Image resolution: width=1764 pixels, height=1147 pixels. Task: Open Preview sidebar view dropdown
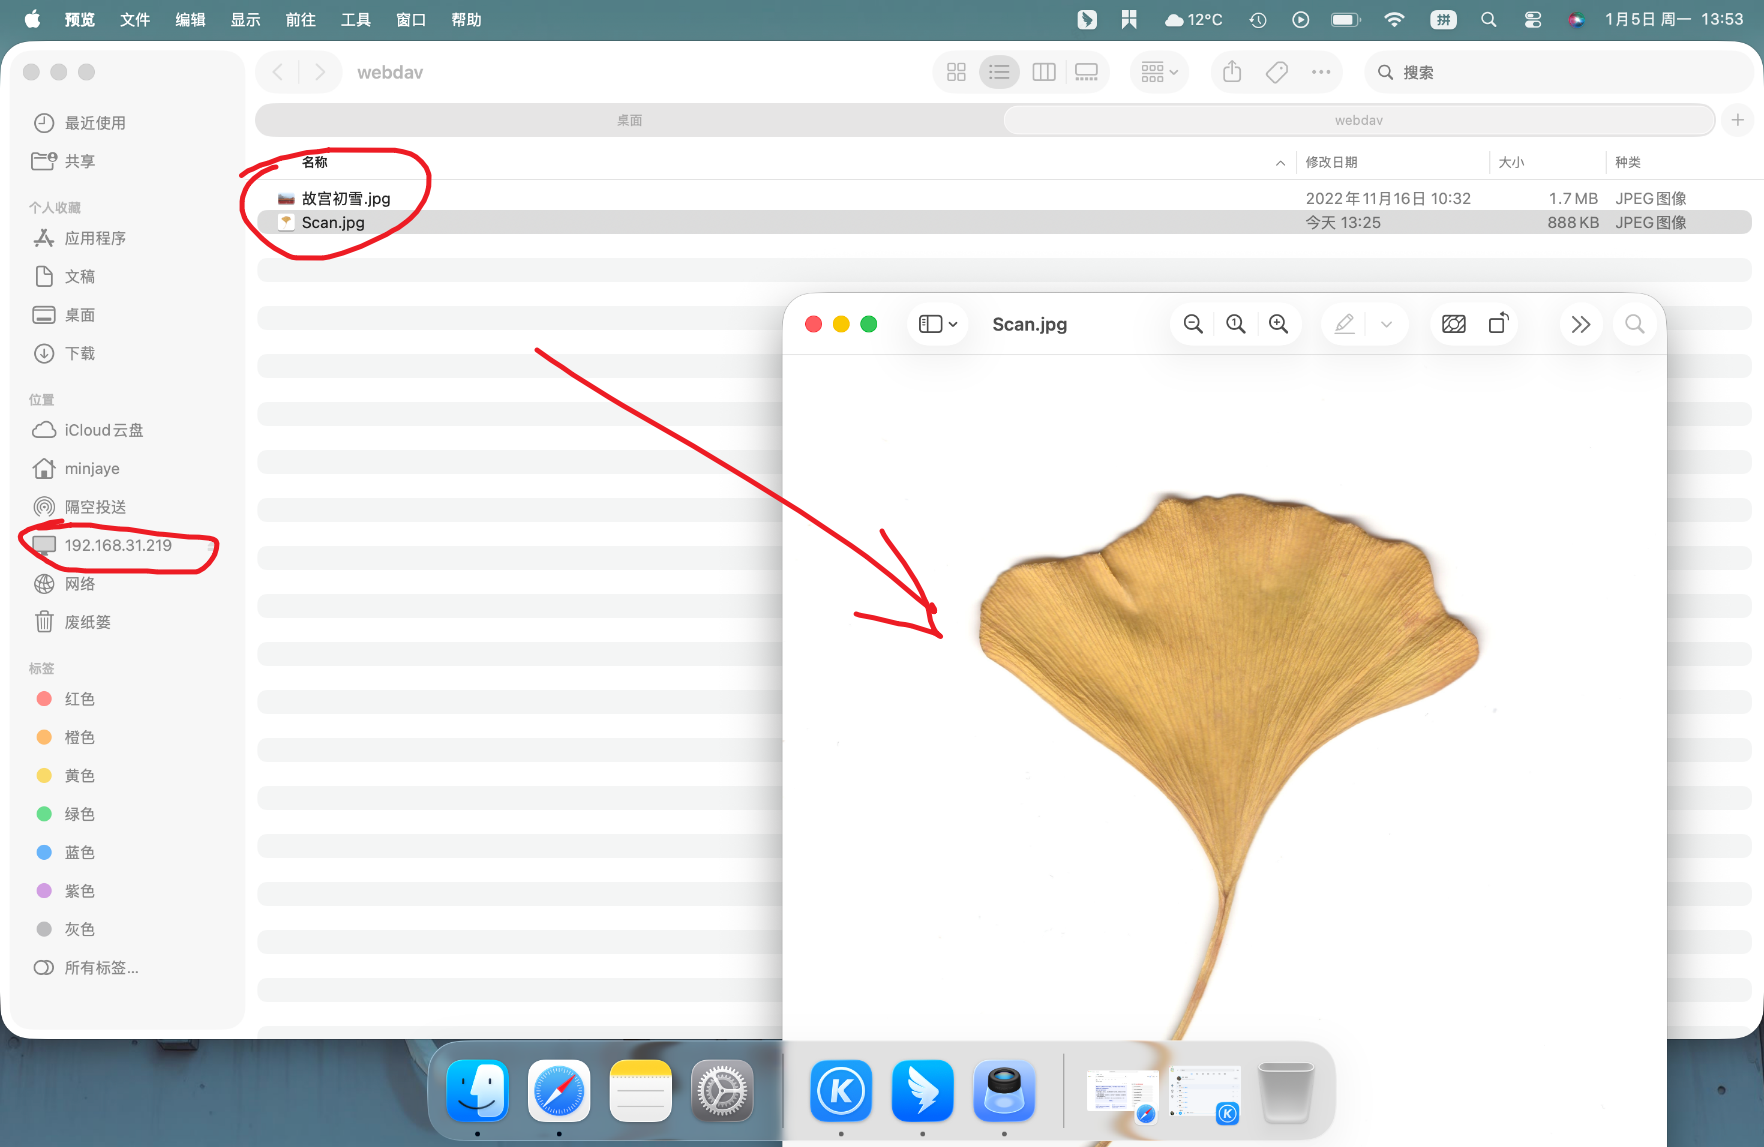938,324
